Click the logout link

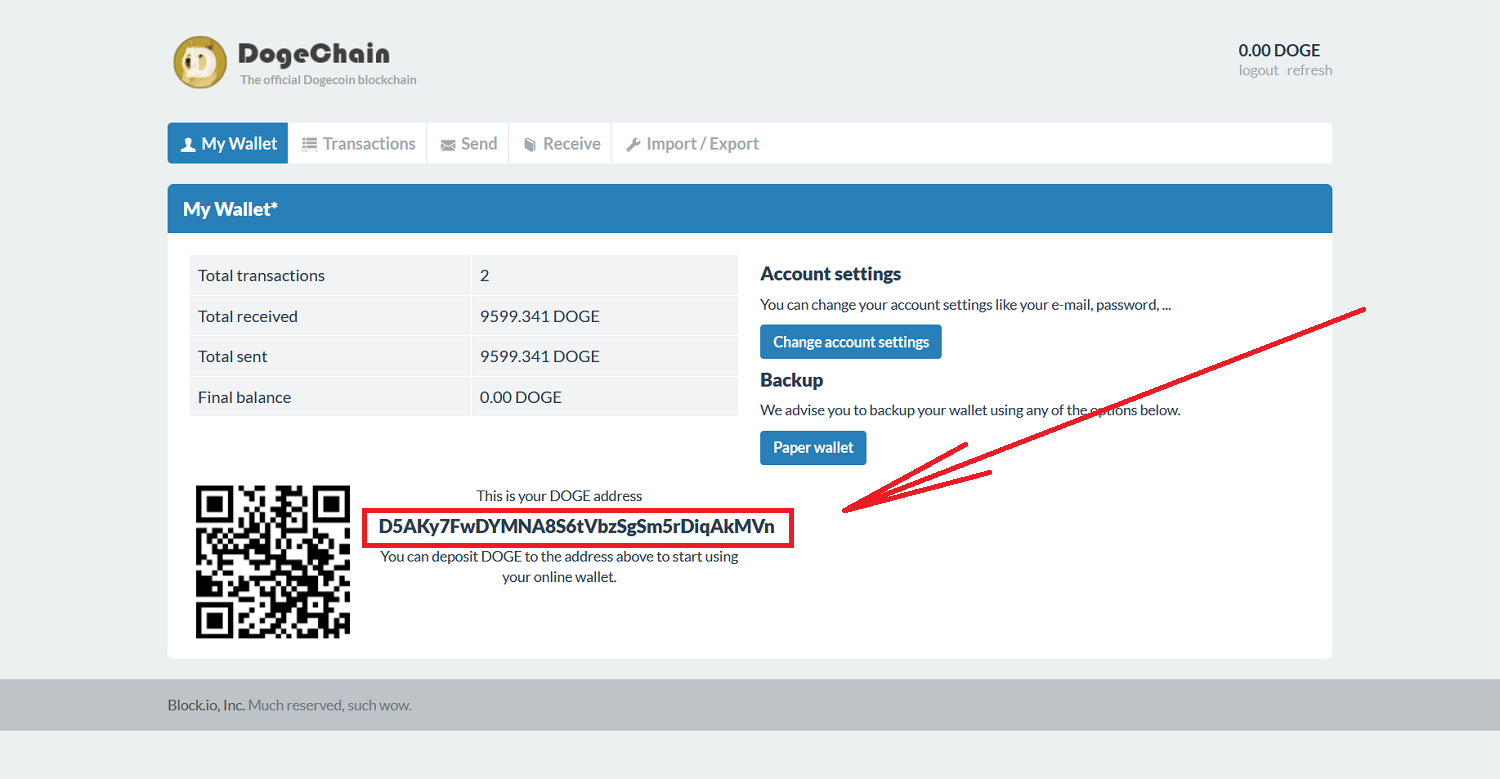(1258, 70)
